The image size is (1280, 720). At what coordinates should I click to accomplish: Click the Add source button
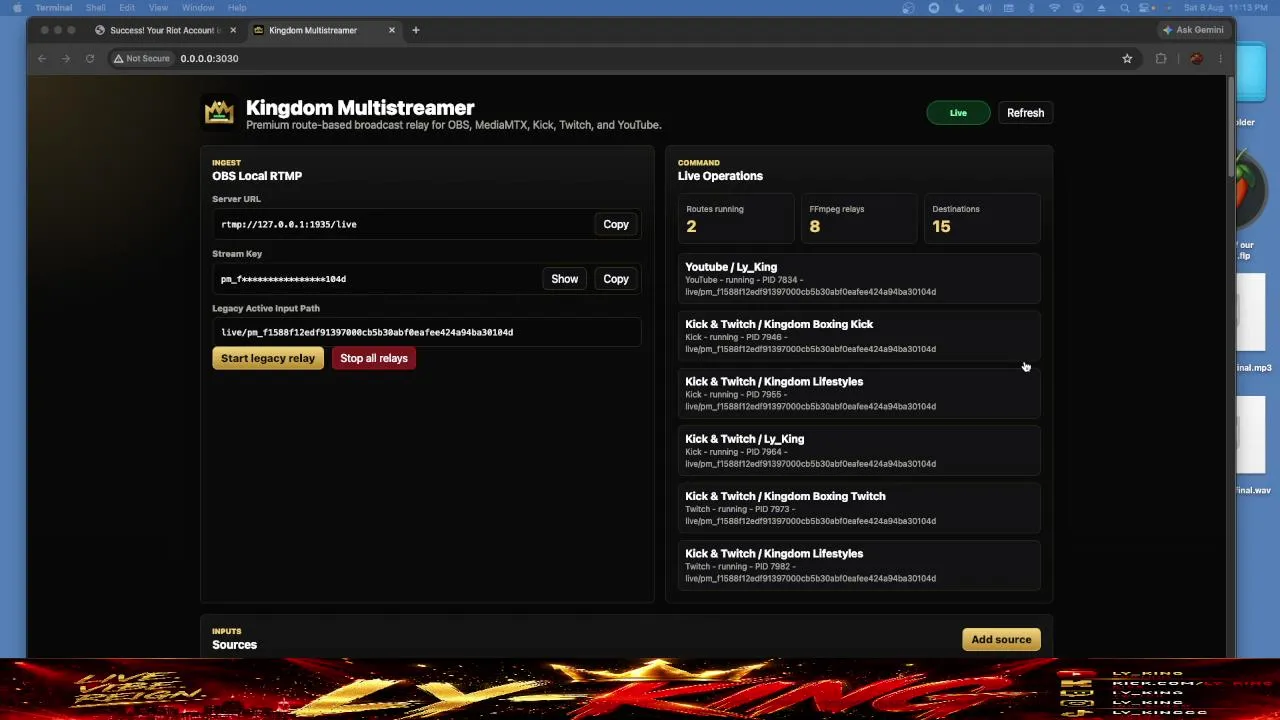[1001, 640]
